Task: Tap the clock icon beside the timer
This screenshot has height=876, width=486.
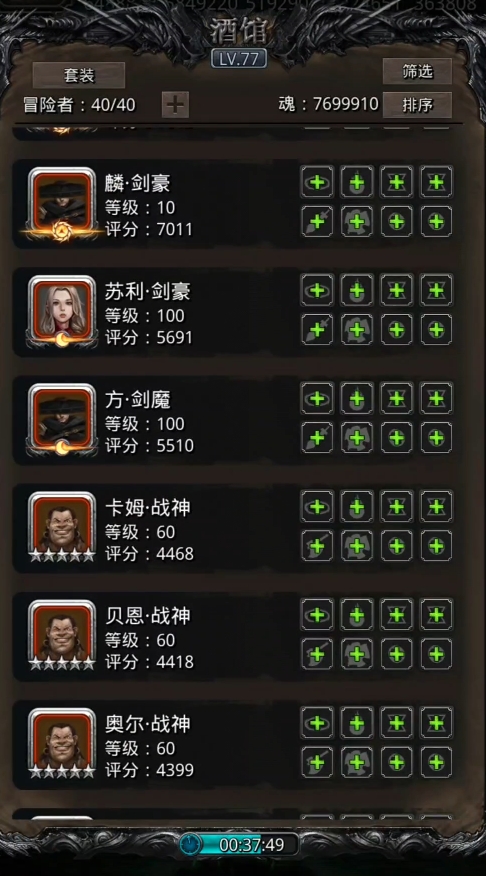Action: pyautogui.click(x=190, y=844)
